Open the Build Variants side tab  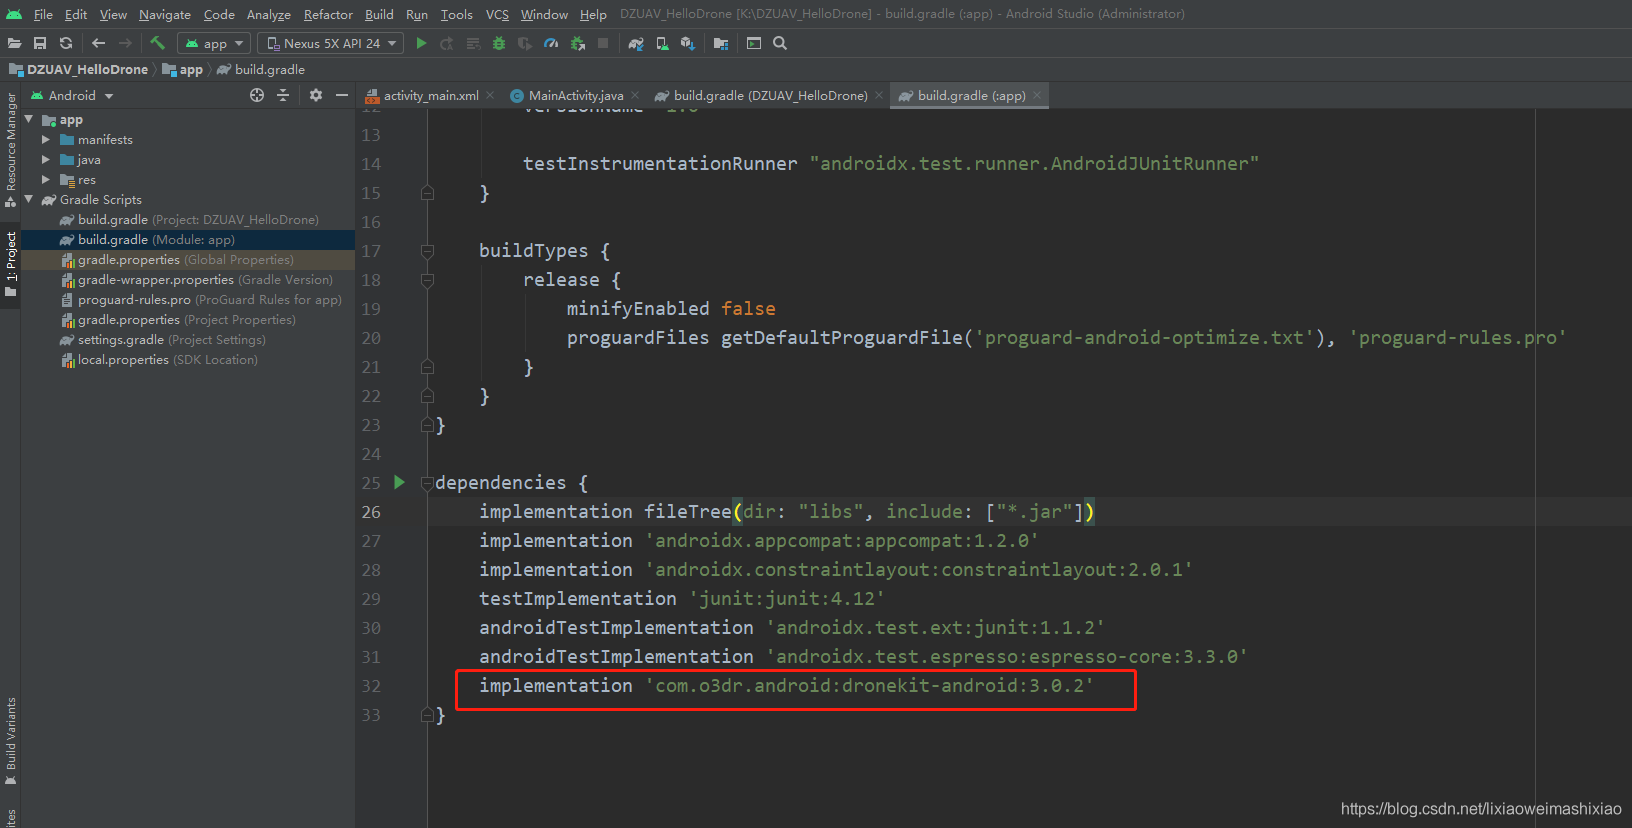11,740
